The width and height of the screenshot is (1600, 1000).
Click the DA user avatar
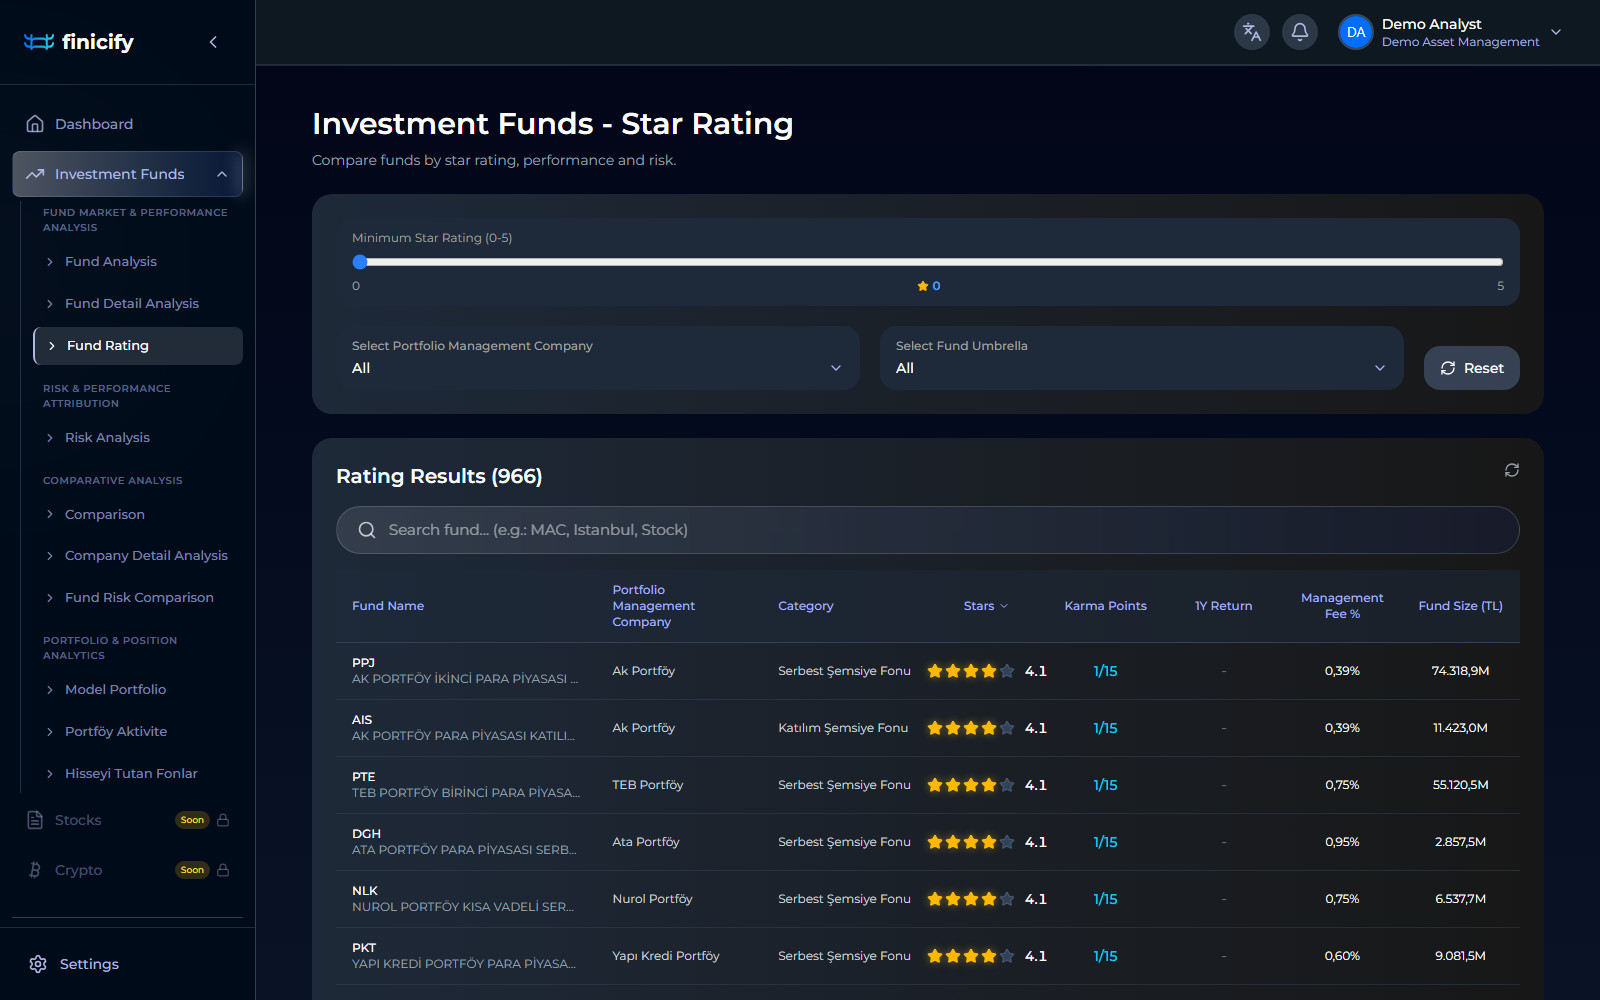click(1356, 32)
